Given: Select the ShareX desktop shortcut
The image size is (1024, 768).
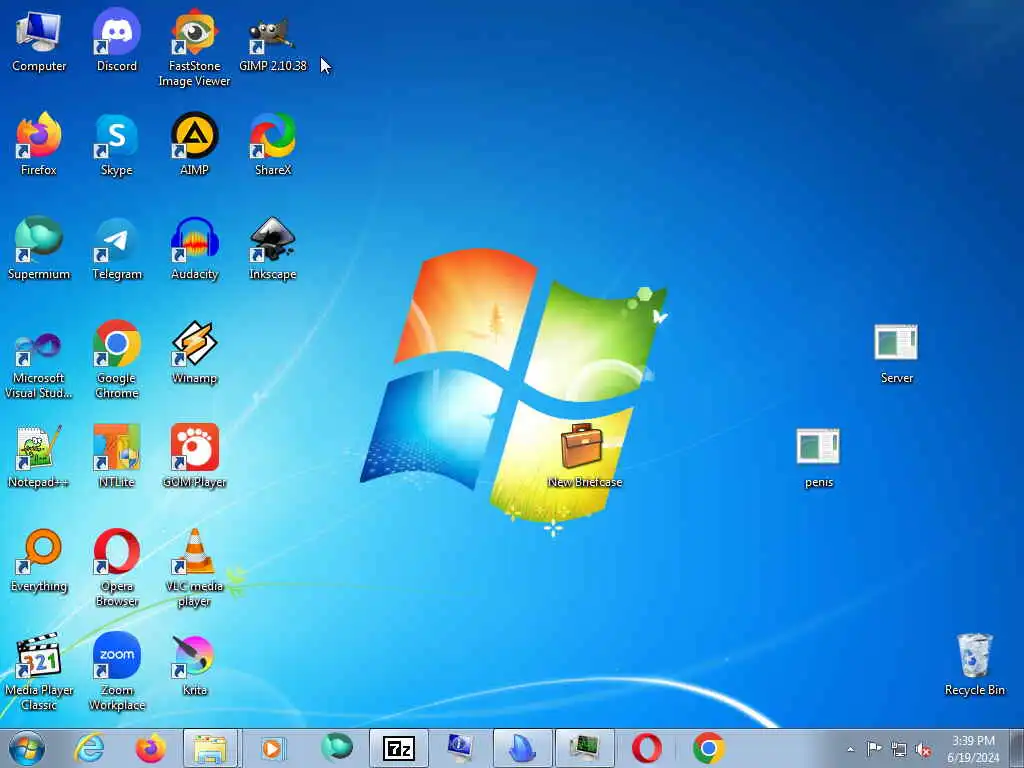Looking at the screenshot, I should (272, 144).
